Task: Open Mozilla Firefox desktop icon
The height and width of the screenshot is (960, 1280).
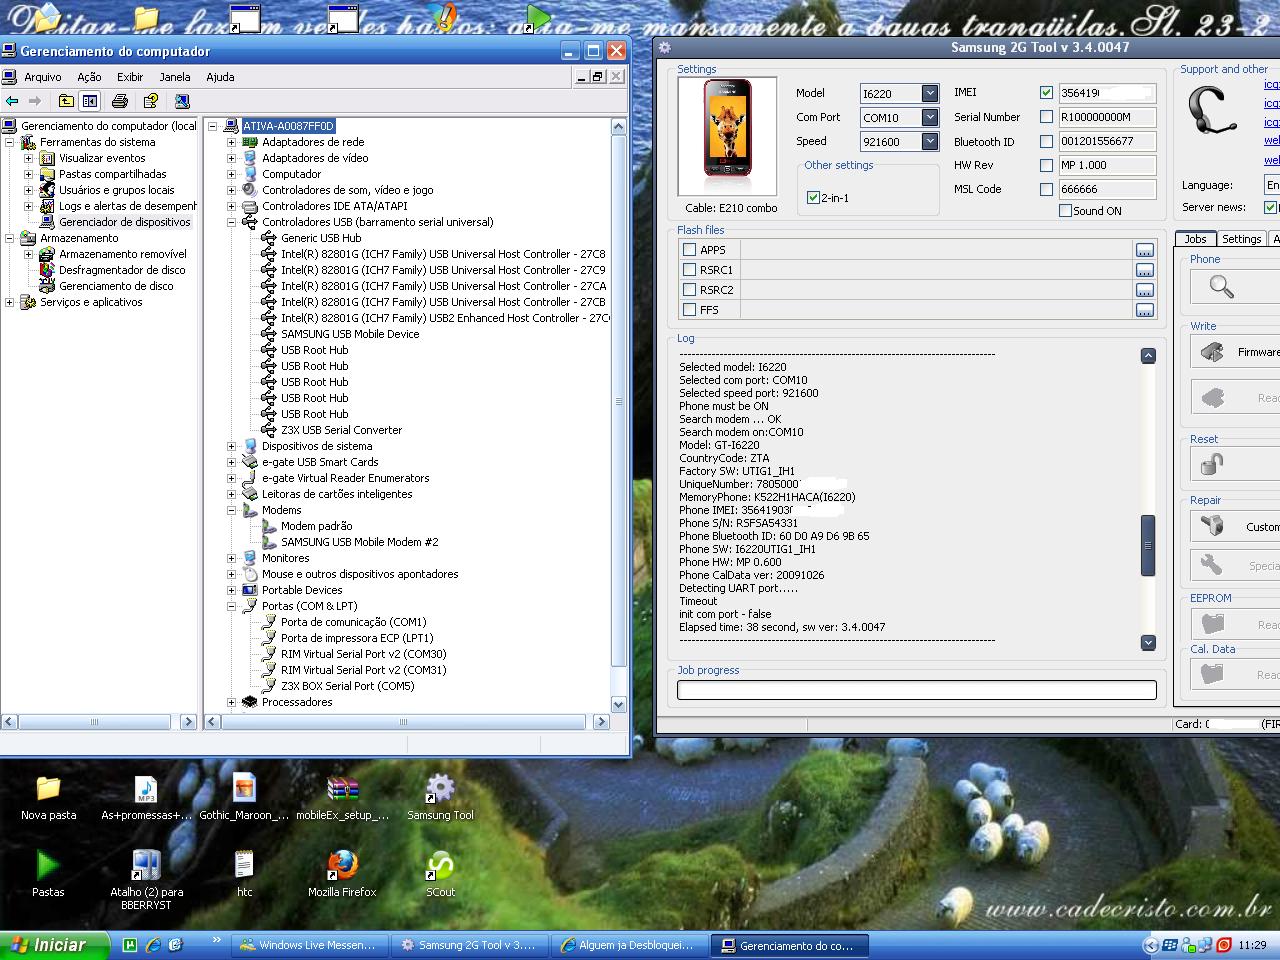Action: 342,874
